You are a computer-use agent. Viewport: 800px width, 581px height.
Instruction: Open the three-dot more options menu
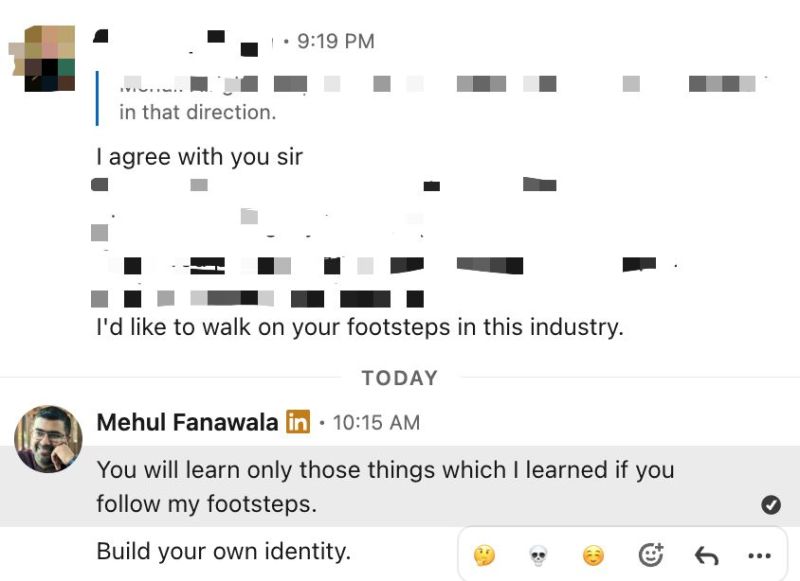(759, 555)
